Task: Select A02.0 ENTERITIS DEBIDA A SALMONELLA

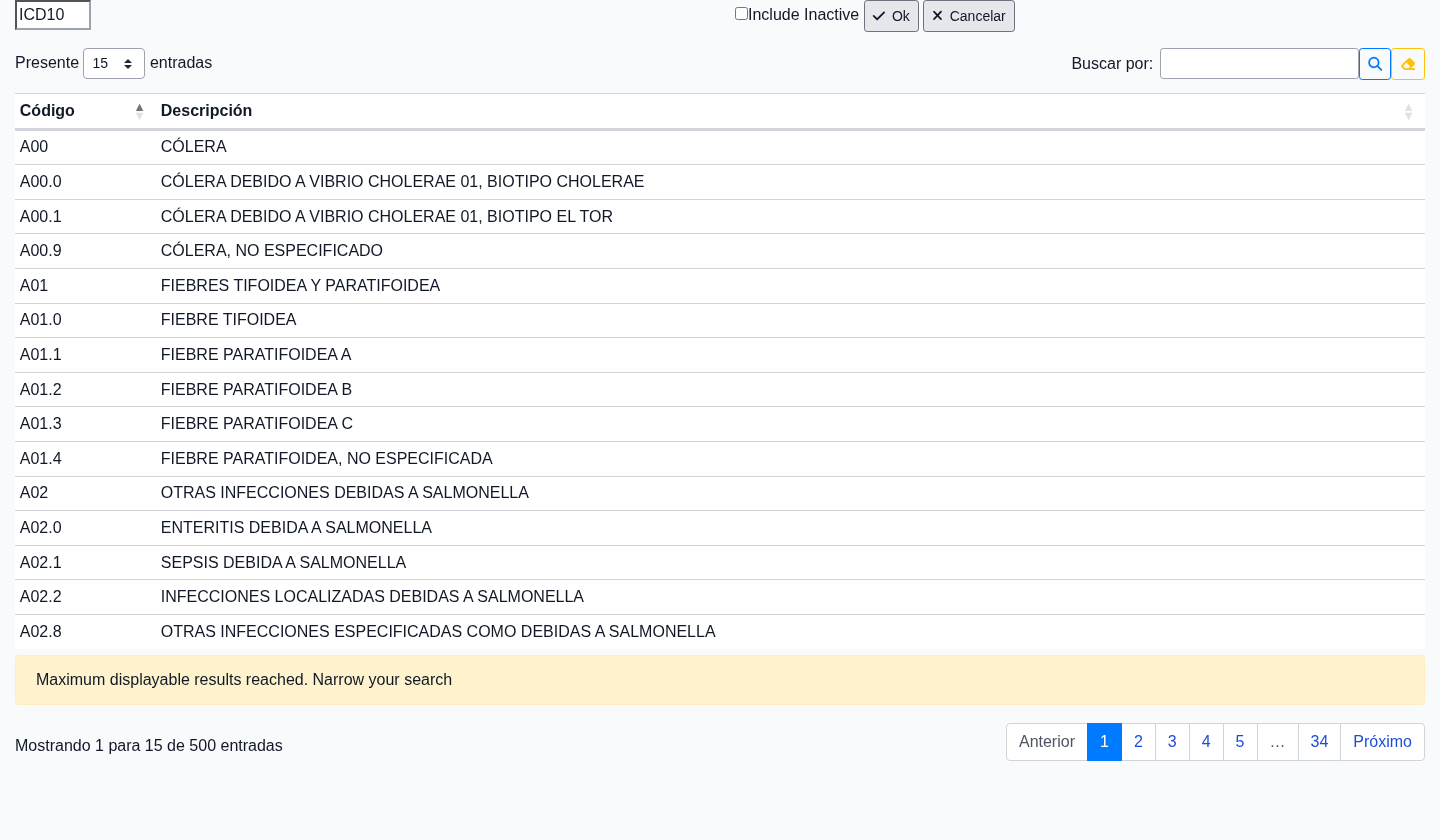Action: pyautogui.click(x=296, y=528)
